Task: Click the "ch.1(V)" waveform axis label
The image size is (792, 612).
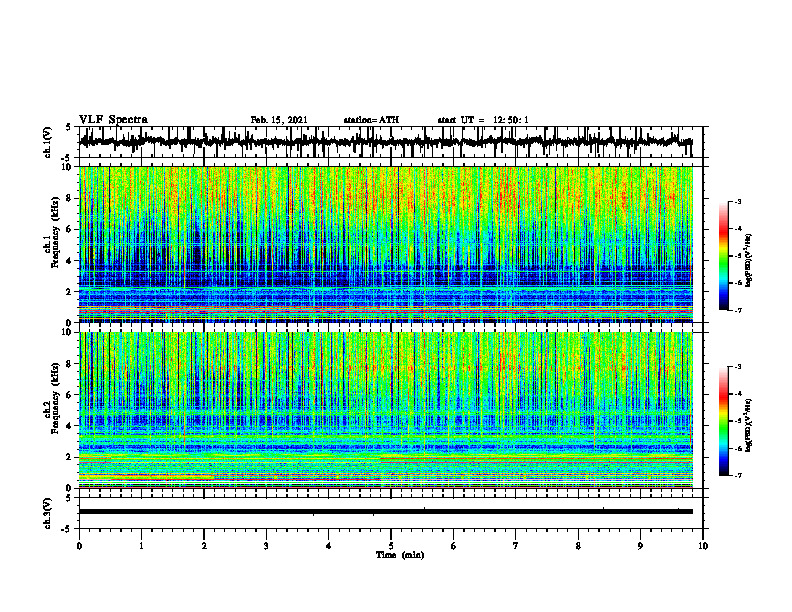Action: [48, 141]
